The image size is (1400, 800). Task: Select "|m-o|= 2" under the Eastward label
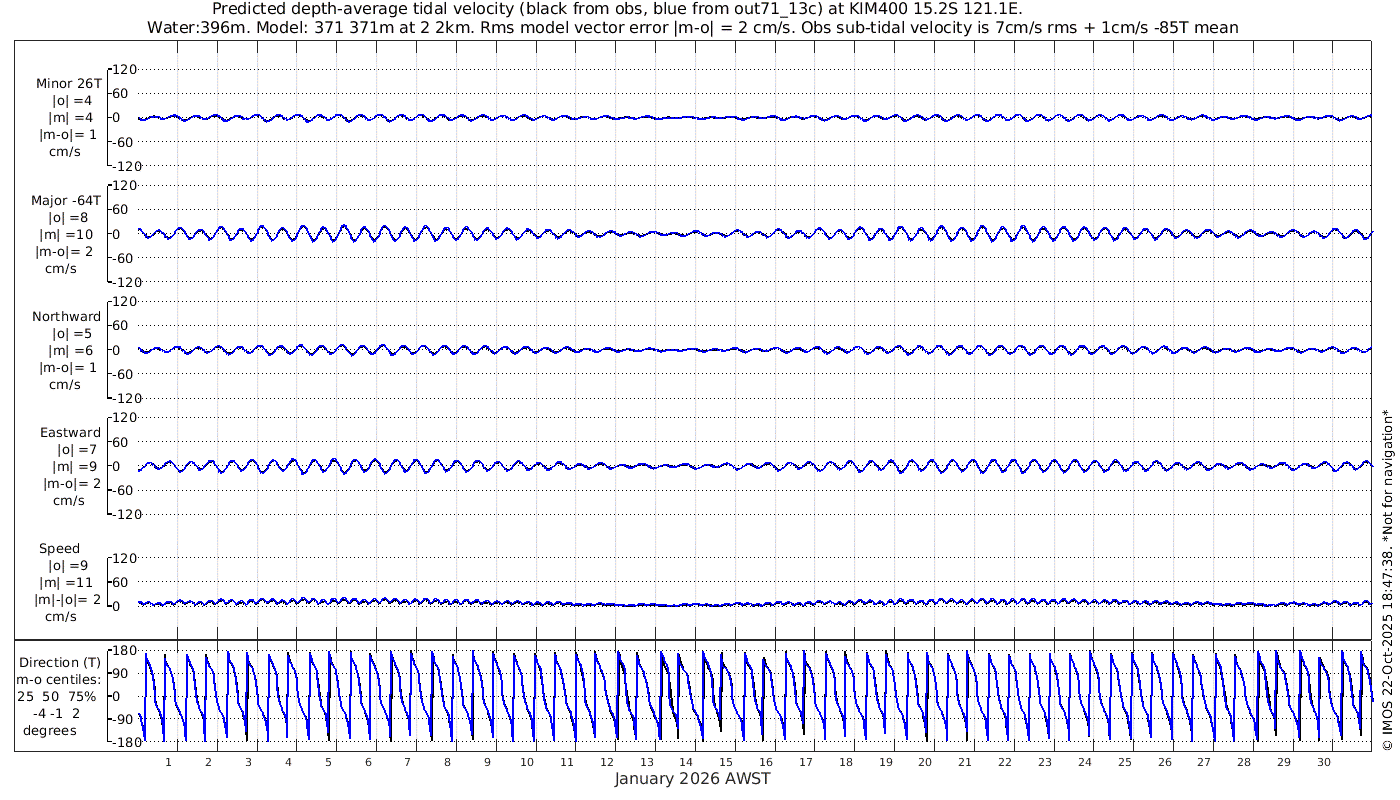pyautogui.click(x=71, y=484)
